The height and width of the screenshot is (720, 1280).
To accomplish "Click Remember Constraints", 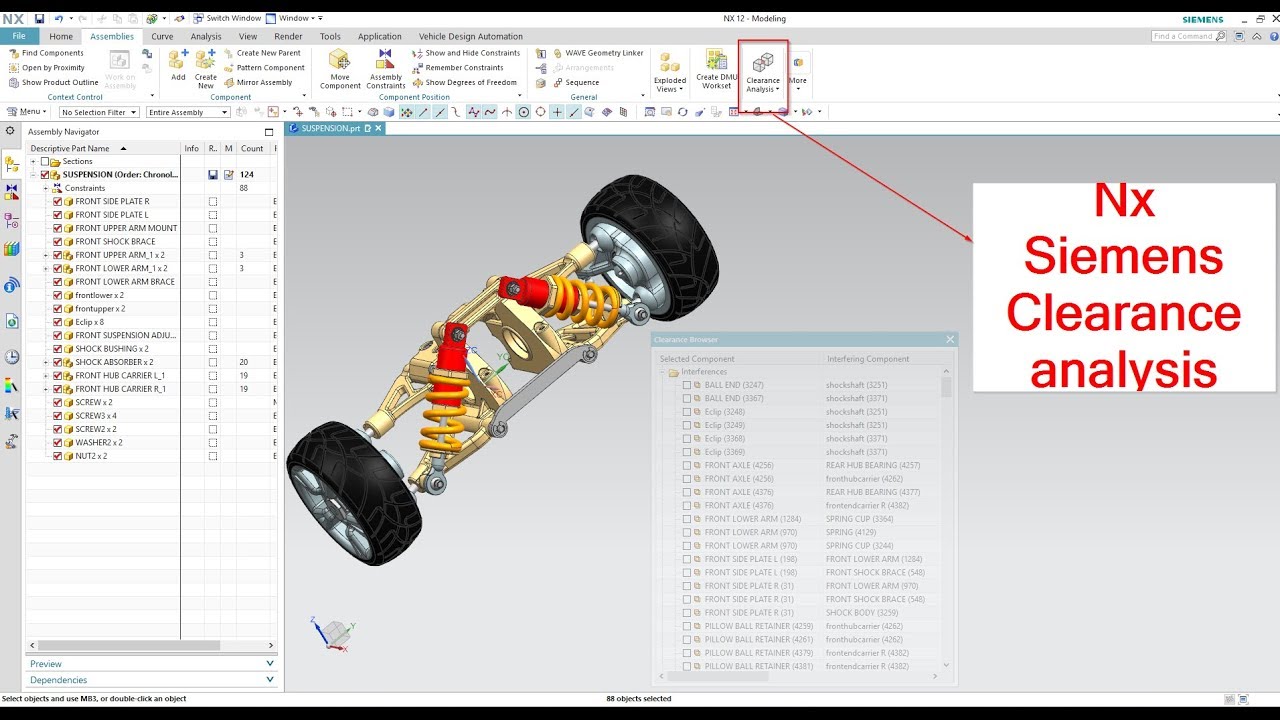I will (458, 68).
